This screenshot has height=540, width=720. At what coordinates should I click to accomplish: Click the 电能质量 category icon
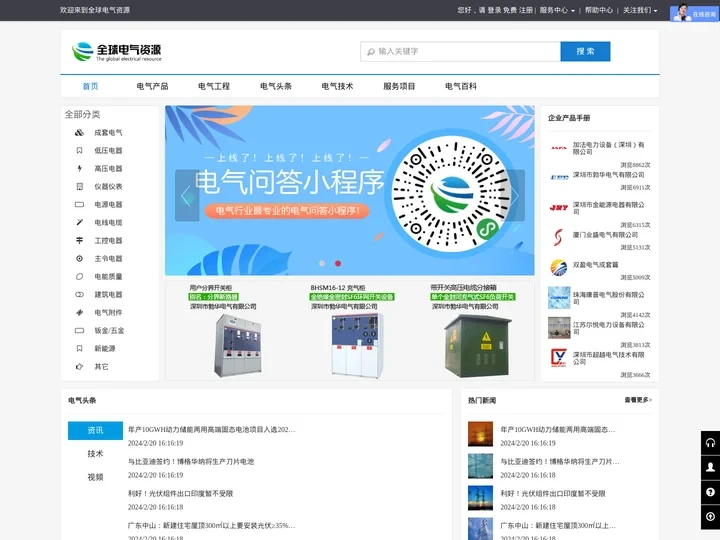[x=79, y=276]
